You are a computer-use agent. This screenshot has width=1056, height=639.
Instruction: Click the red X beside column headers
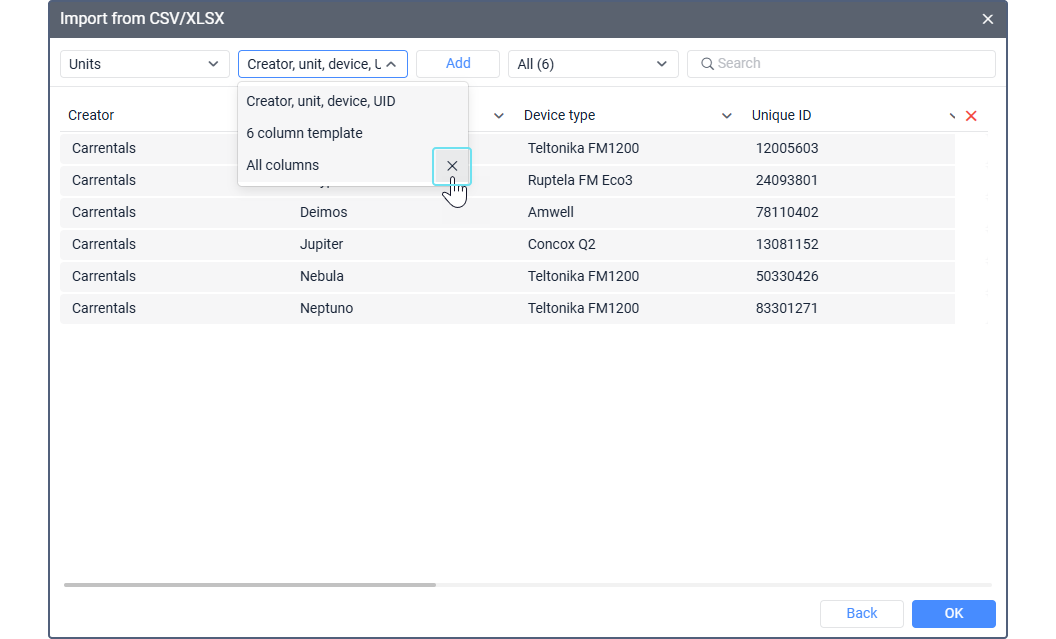(x=971, y=116)
